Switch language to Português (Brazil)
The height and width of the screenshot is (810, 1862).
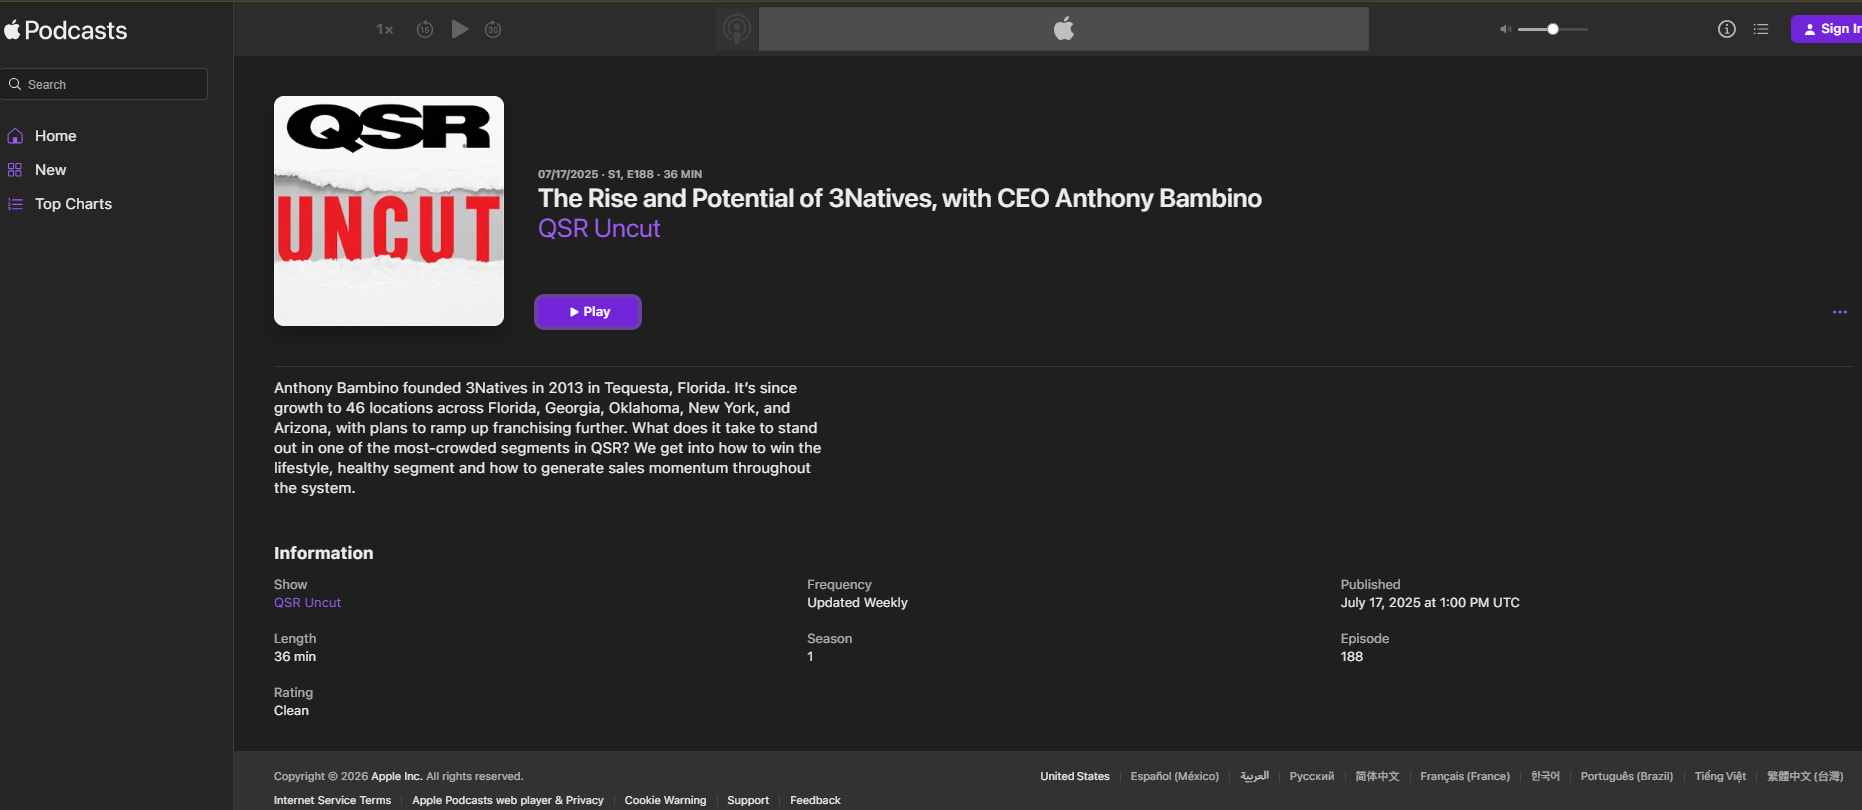(x=1627, y=776)
